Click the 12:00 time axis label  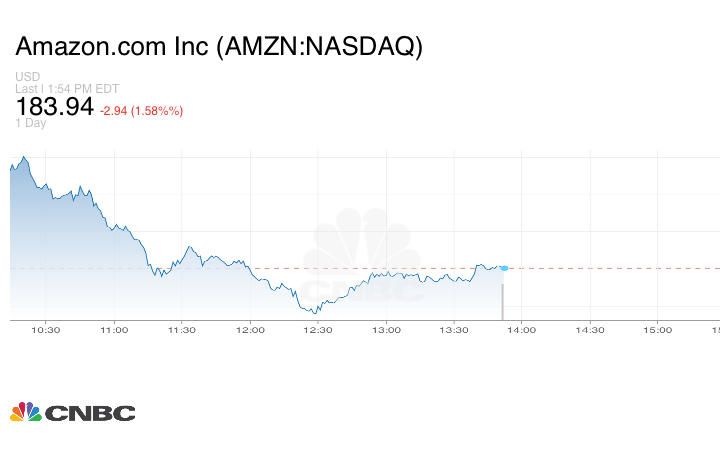pyautogui.click(x=250, y=329)
